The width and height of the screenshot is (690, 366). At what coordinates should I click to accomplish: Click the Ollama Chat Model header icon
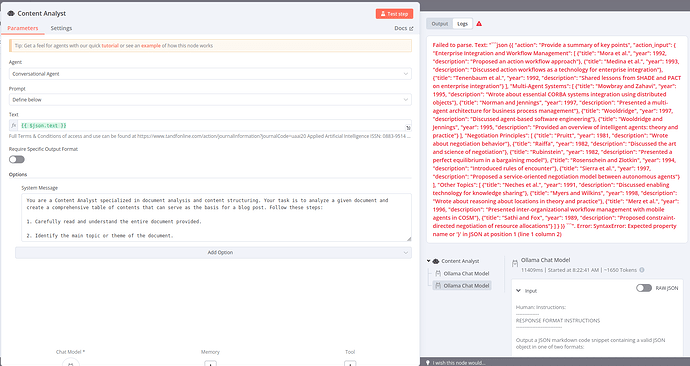point(515,264)
